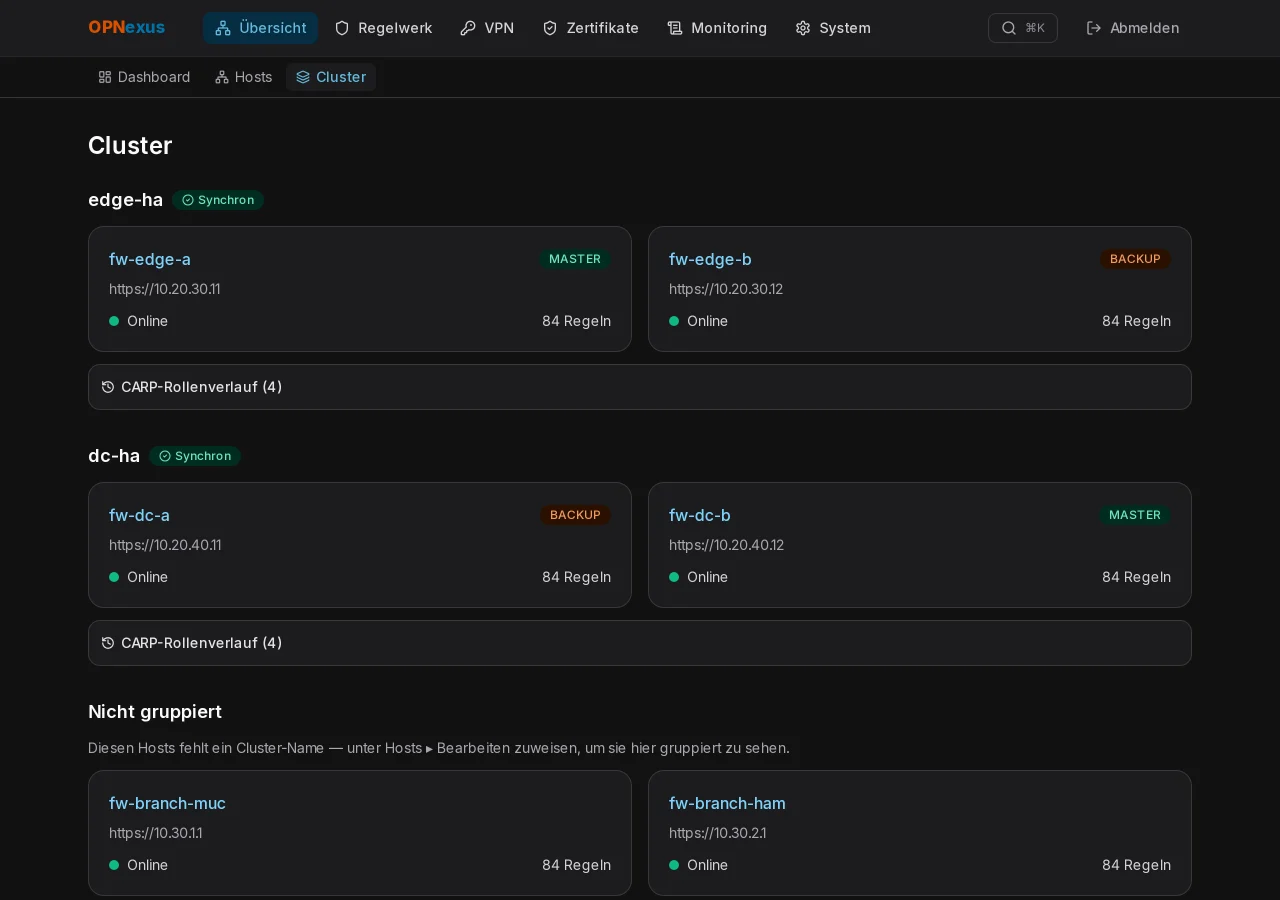This screenshot has height=900, width=1280.
Task: Expand CARP-Rollenverlauf for dc-ha cluster
Action: 640,643
